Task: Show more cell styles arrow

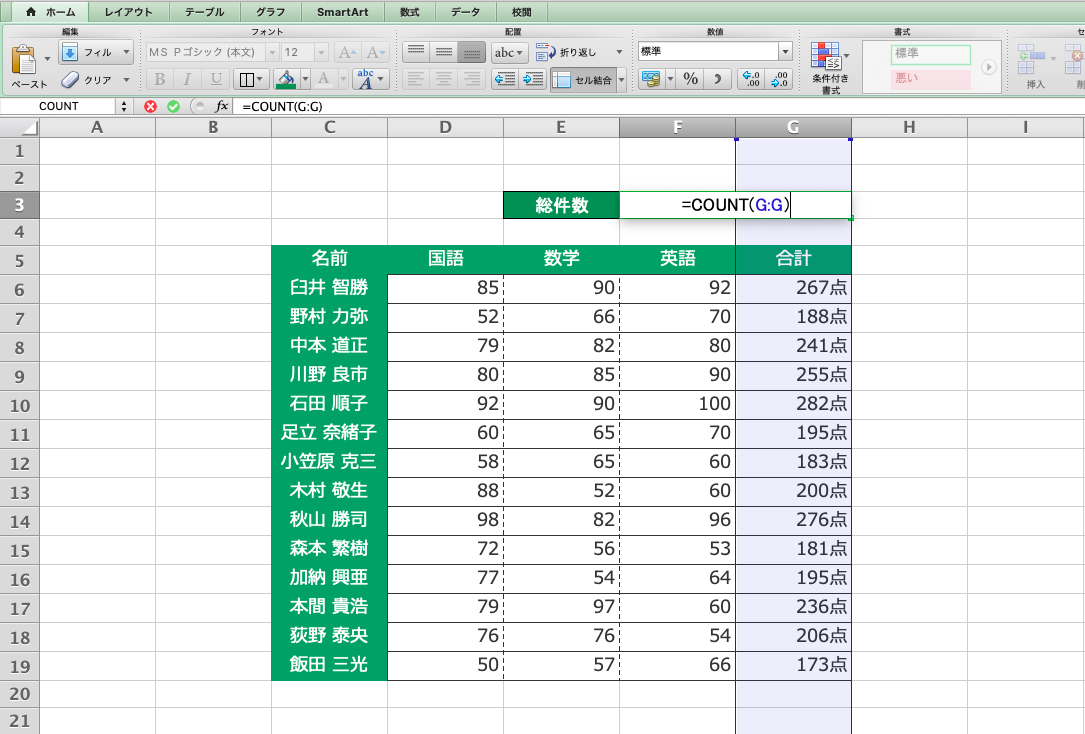Action: (x=989, y=67)
